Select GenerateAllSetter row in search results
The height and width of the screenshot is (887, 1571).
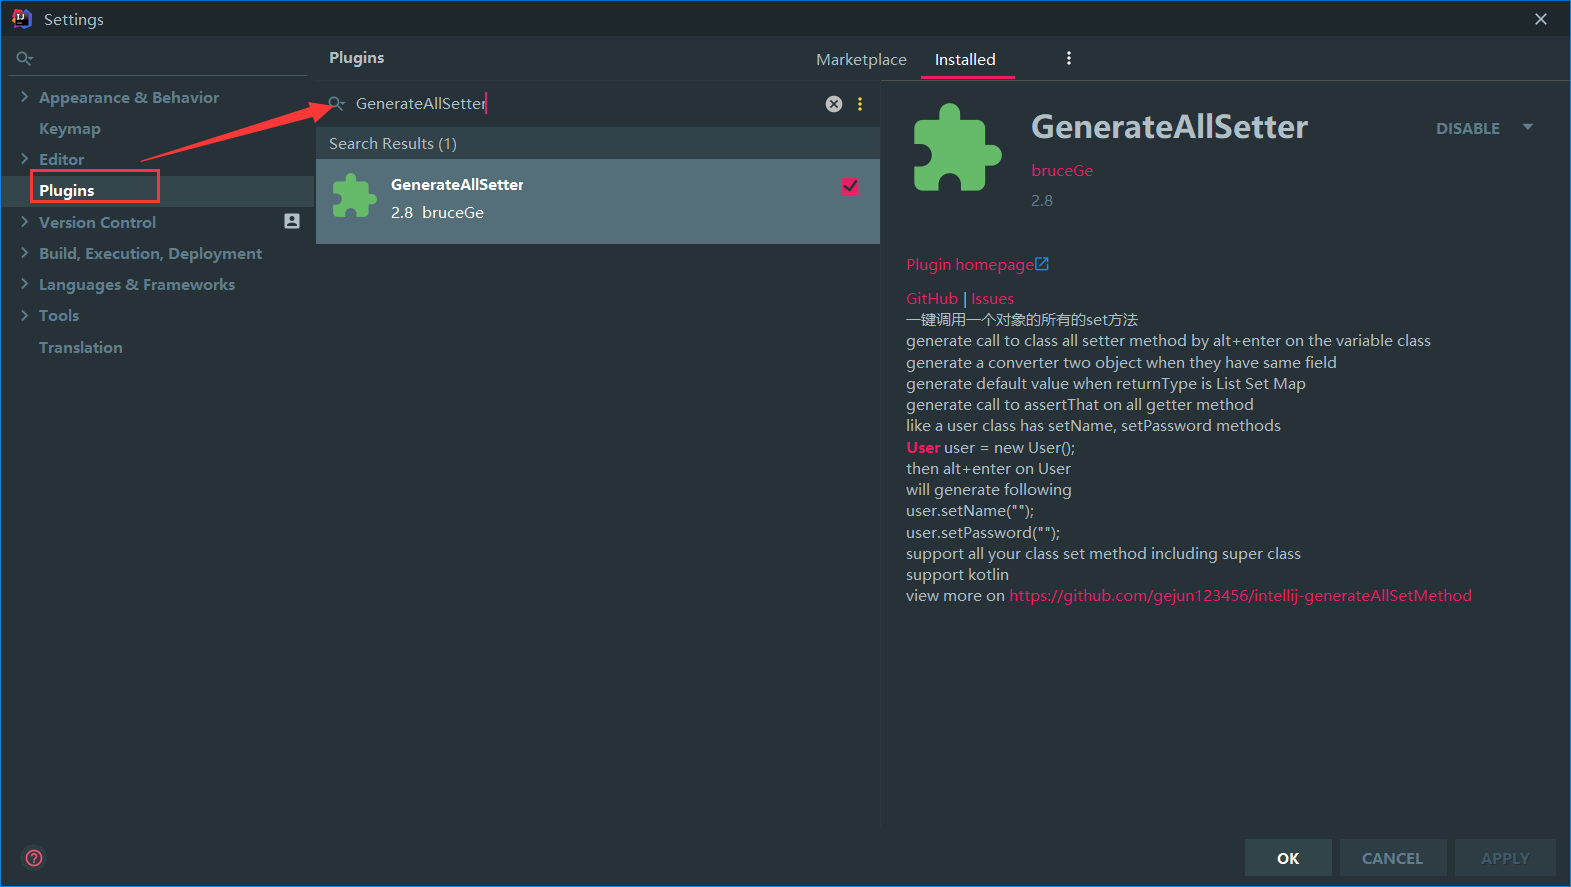598,201
